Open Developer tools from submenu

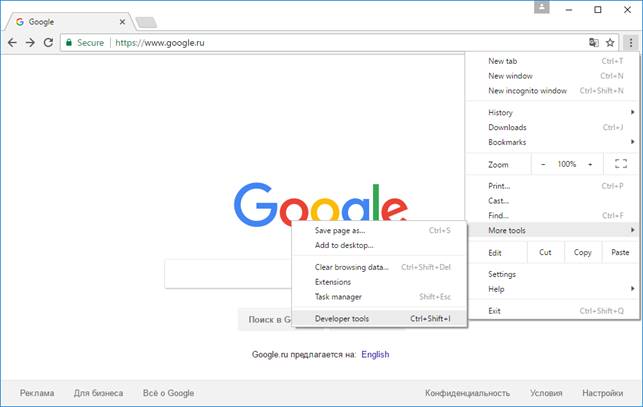click(379, 318)
